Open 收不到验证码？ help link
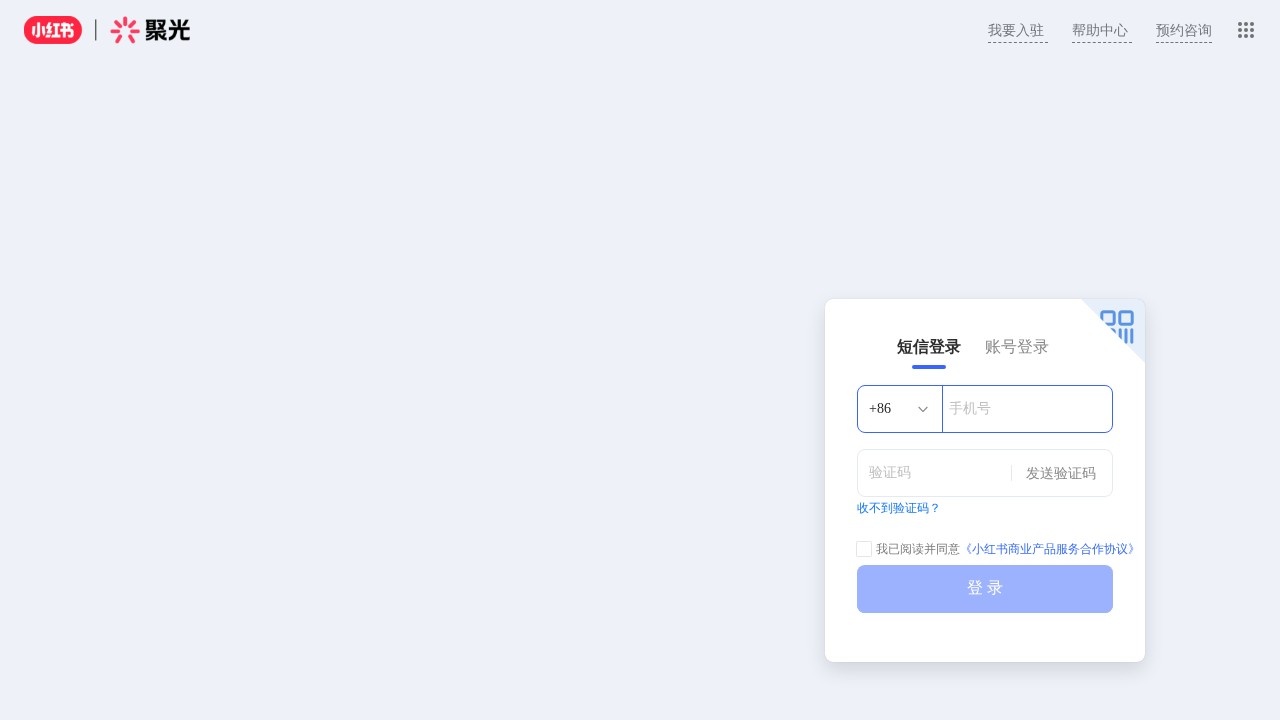 point(899,508)
